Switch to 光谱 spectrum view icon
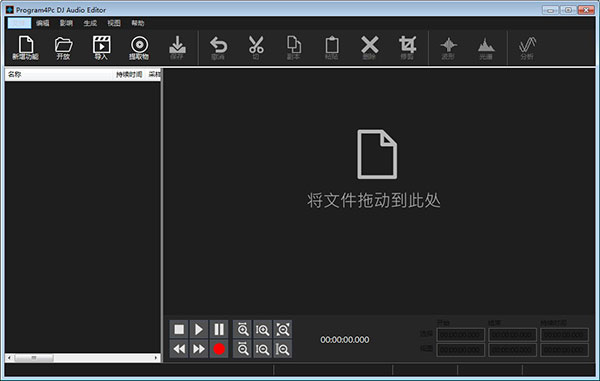The image size is (600, 381). pyautogui.click(x=486, y=48)
